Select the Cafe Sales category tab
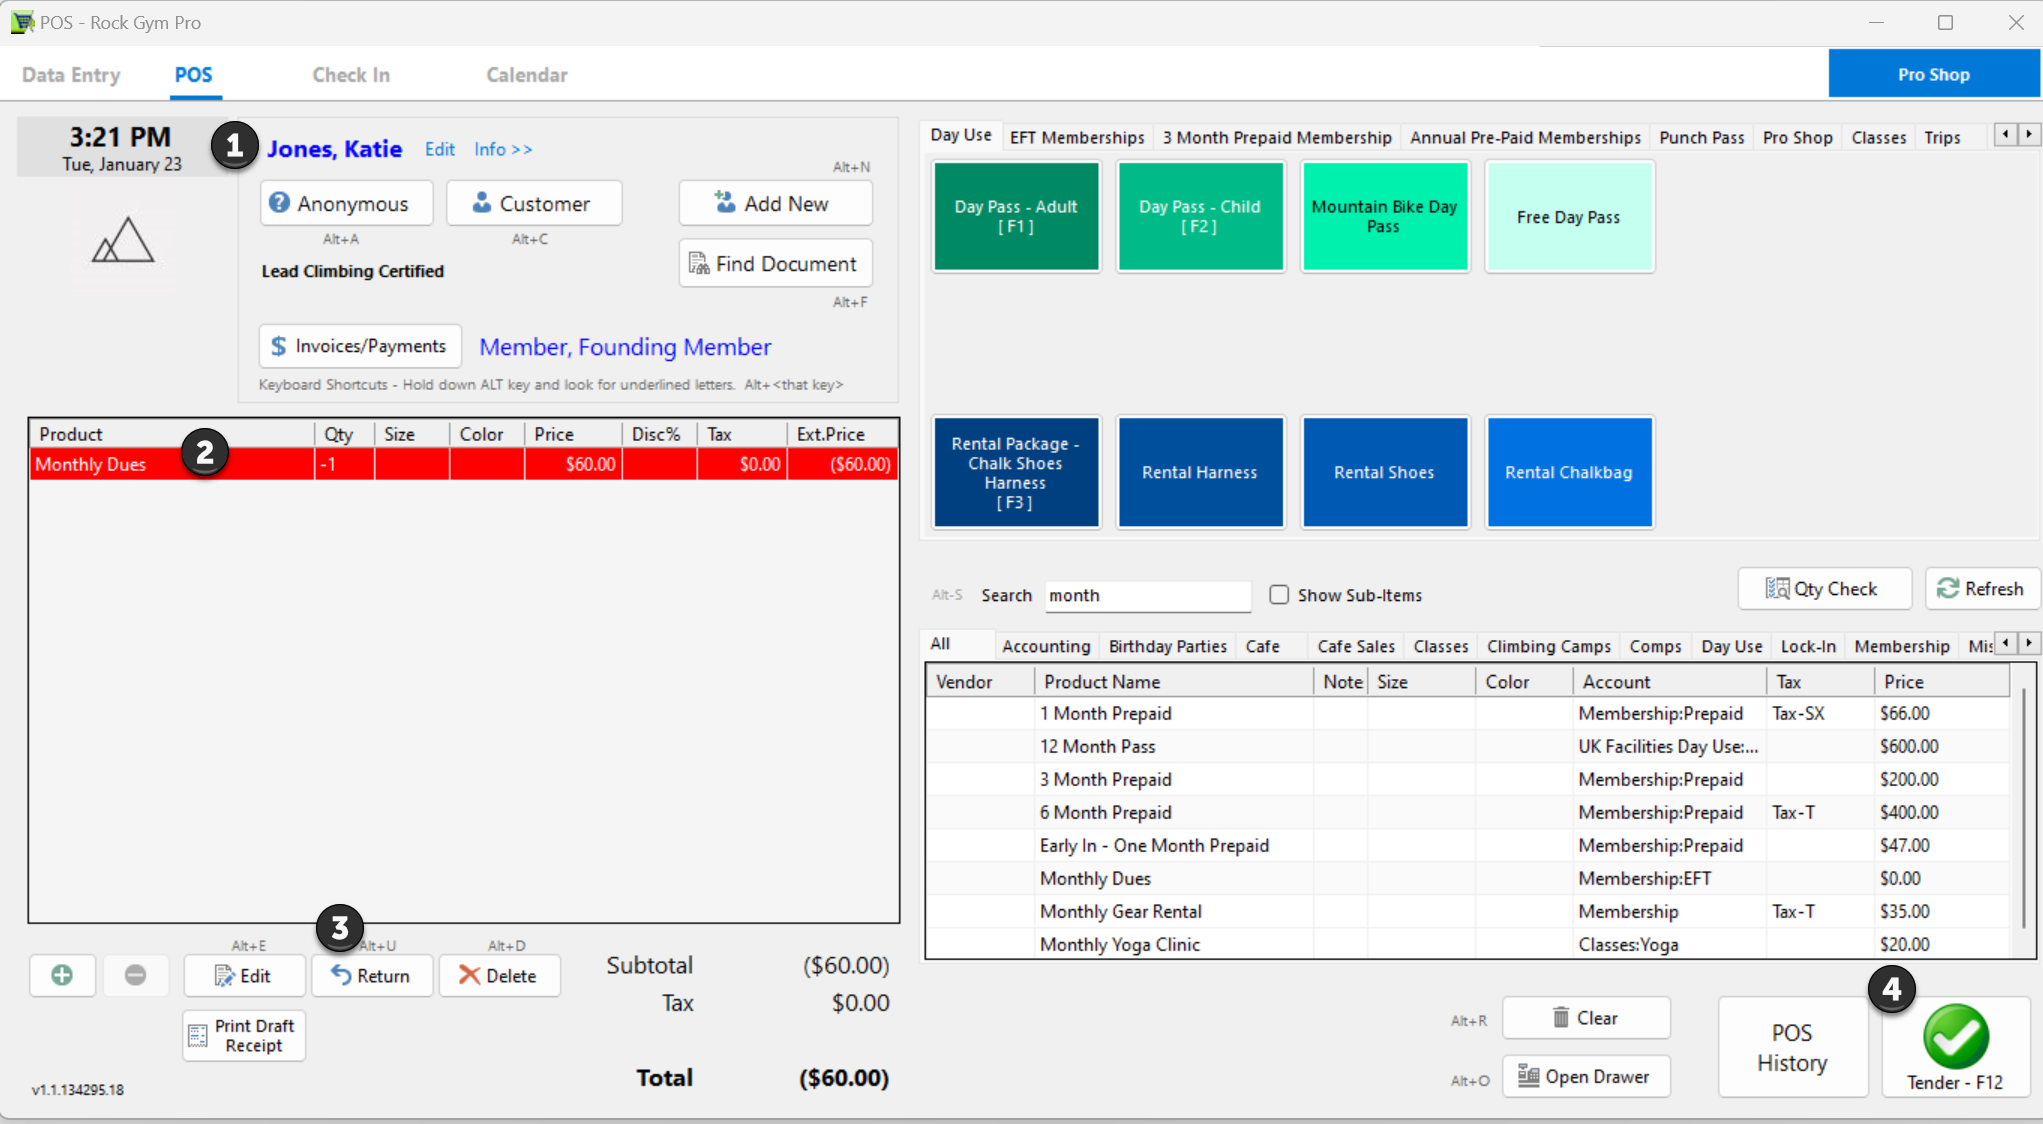Image resolution: width=2043 pixels, height=1124 pixels. point(1355,646)
